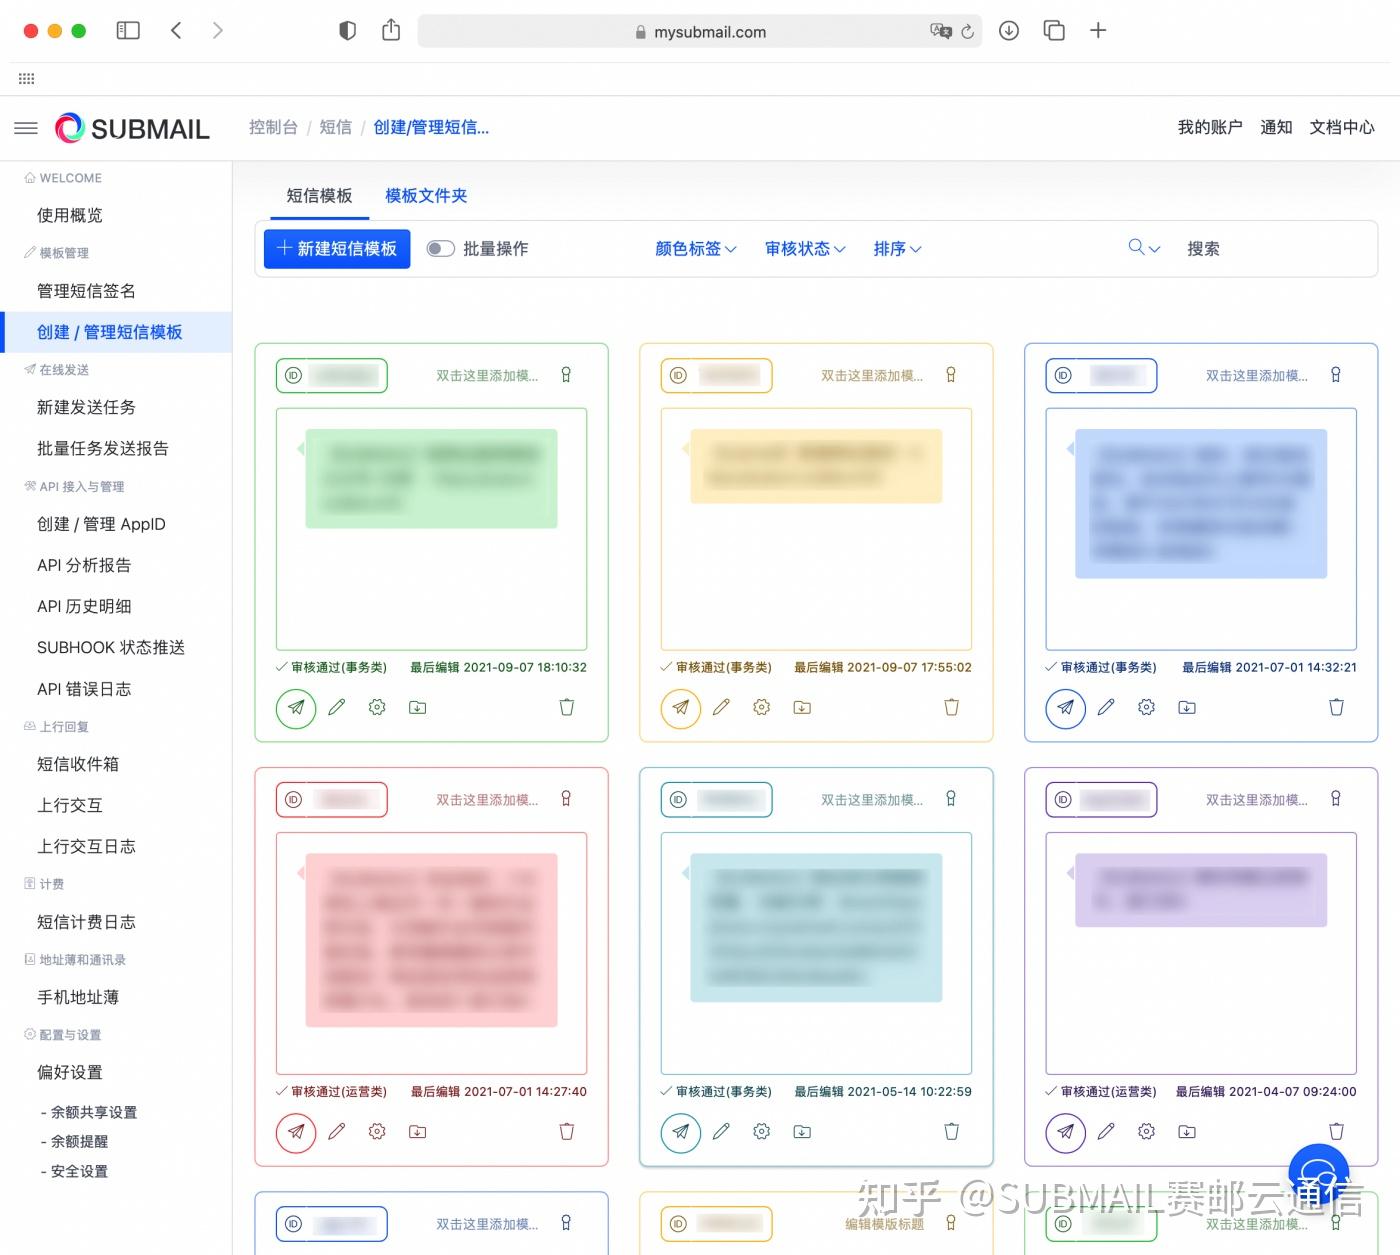Switch to the 短信模板 tab

319,196
